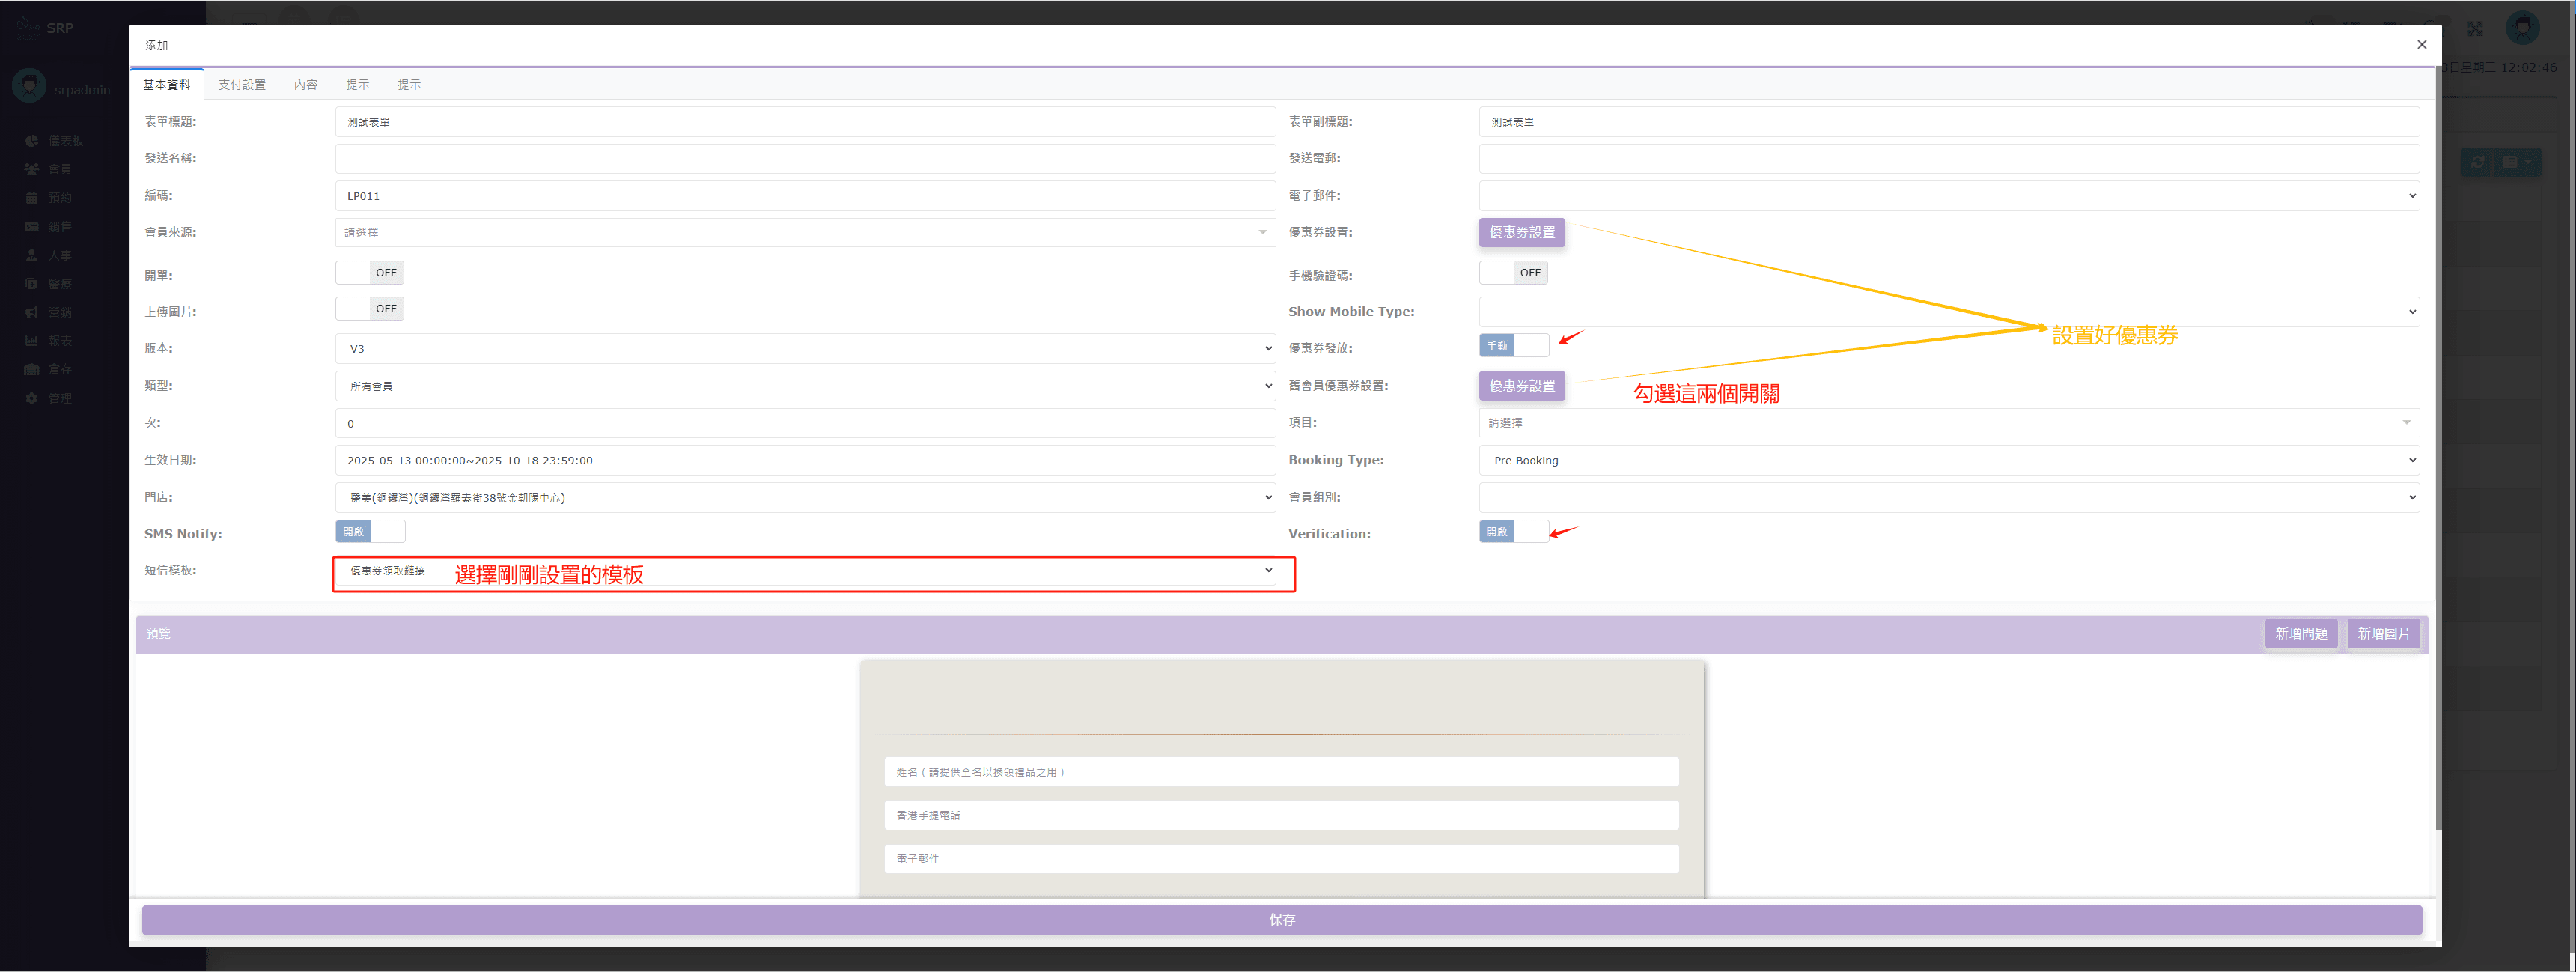Toggle the 開單 OFF switch
This screenshot has height=972, width=2576.
(369, 273)
